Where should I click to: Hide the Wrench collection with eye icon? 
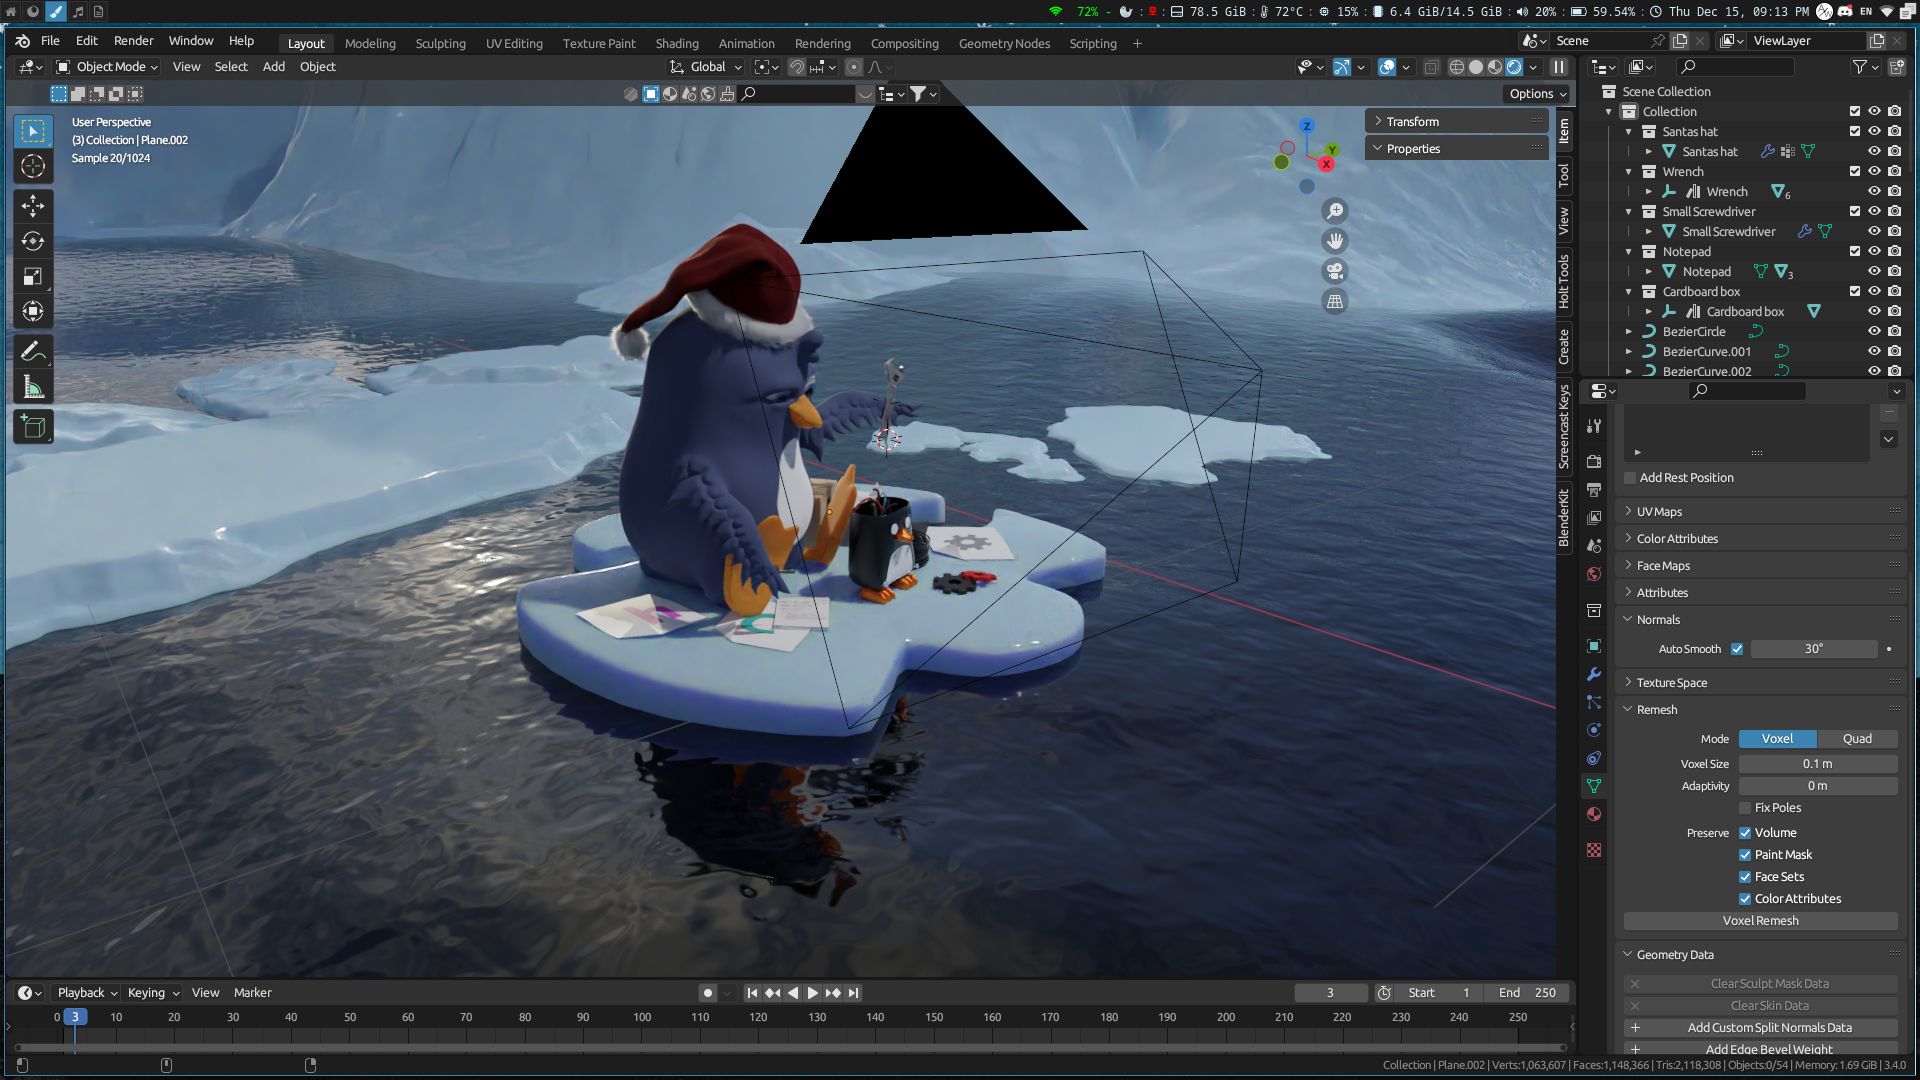click(1874, 171)
